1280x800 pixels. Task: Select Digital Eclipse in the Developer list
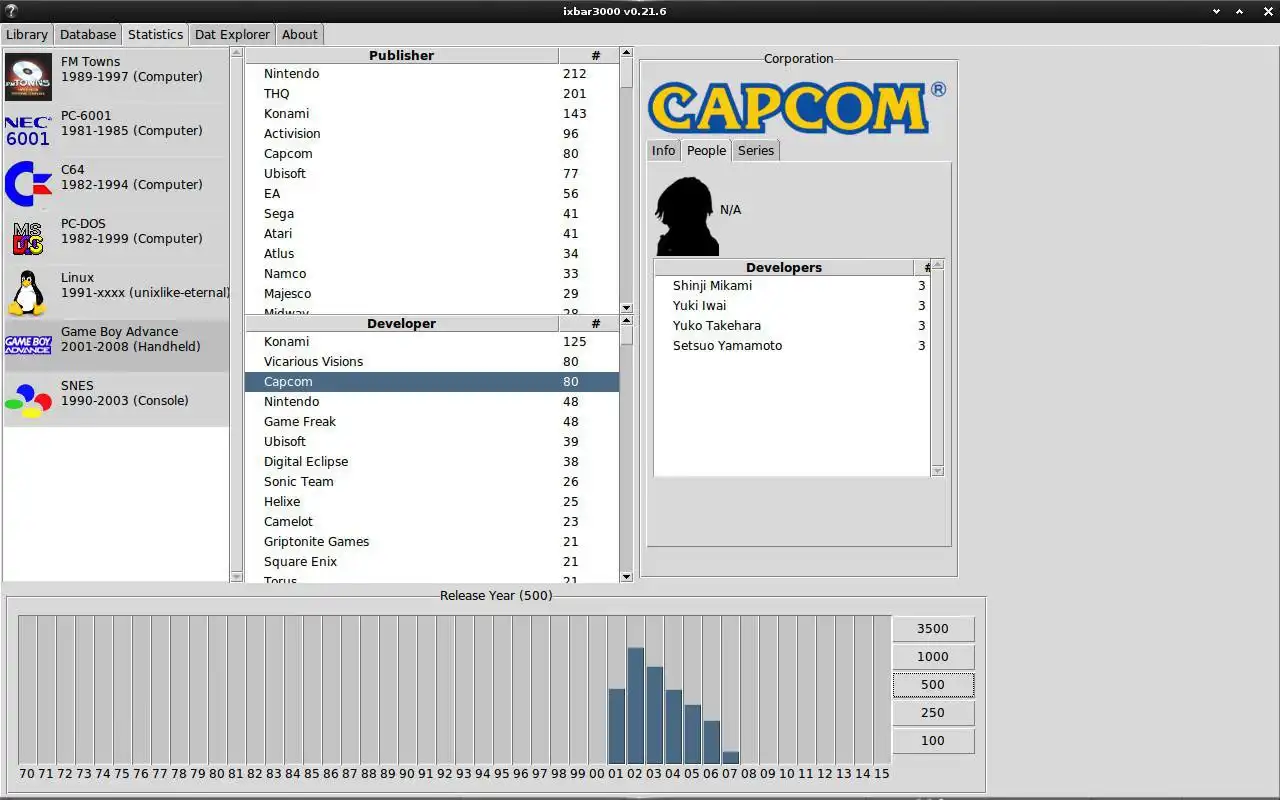click(432, 462)
